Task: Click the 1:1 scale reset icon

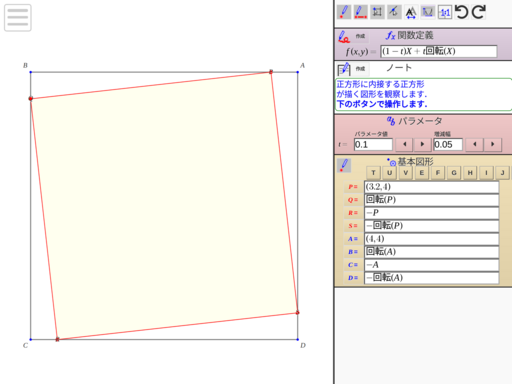Action: click(445, 12)
